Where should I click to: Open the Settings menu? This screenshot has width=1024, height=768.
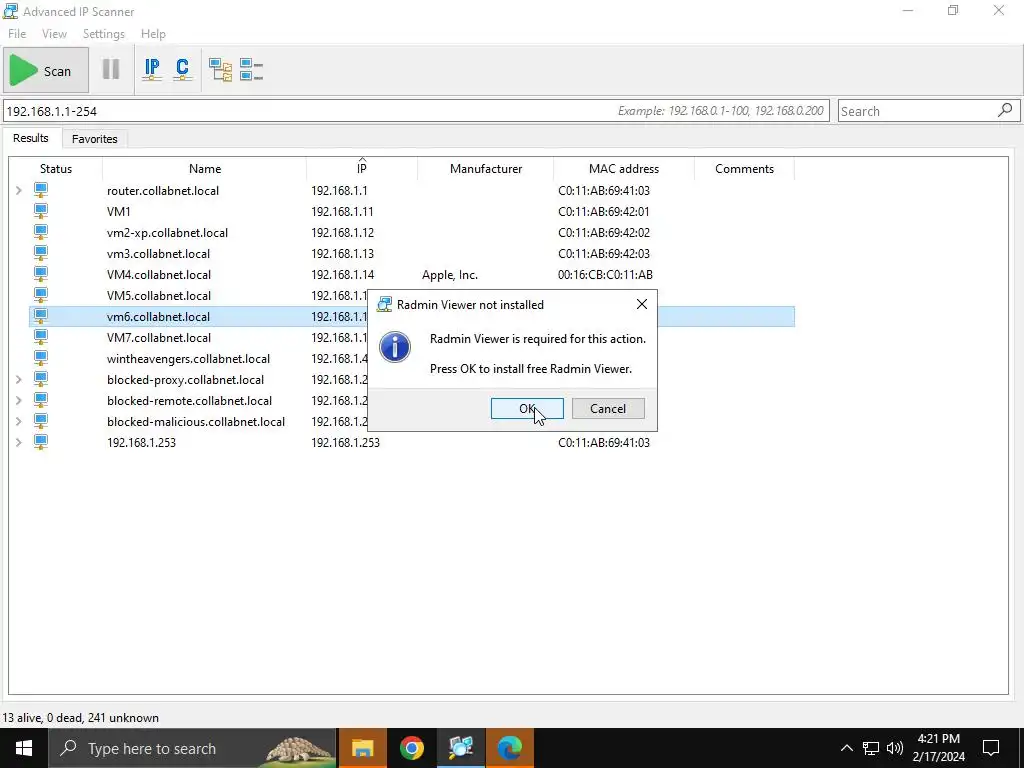(103, 34)
